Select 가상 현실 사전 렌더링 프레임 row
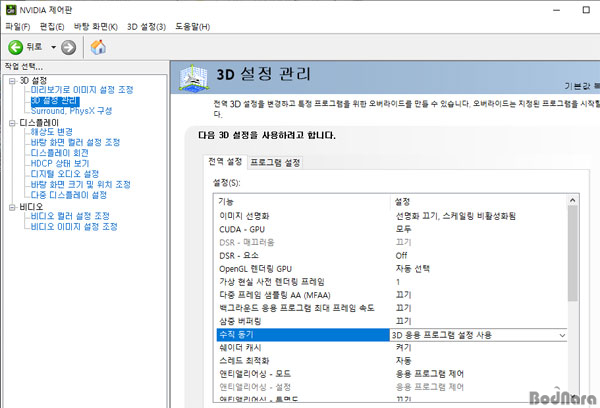600x408 pixels. click(x=391, y=282)
